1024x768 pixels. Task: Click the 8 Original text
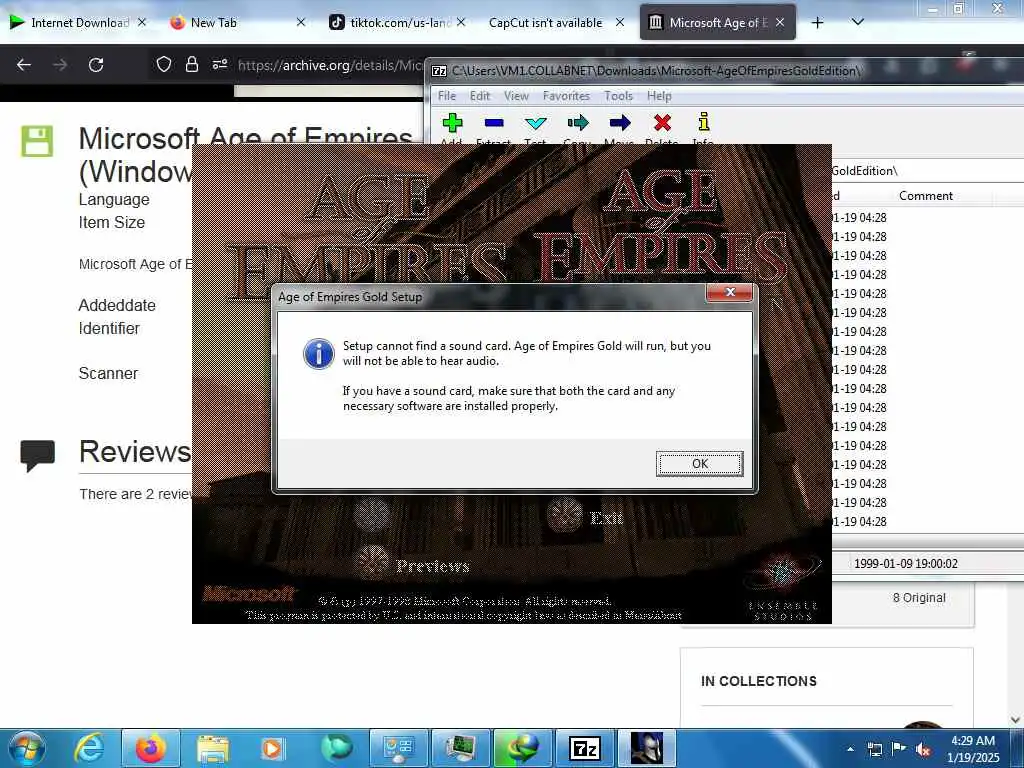[919, 598]
